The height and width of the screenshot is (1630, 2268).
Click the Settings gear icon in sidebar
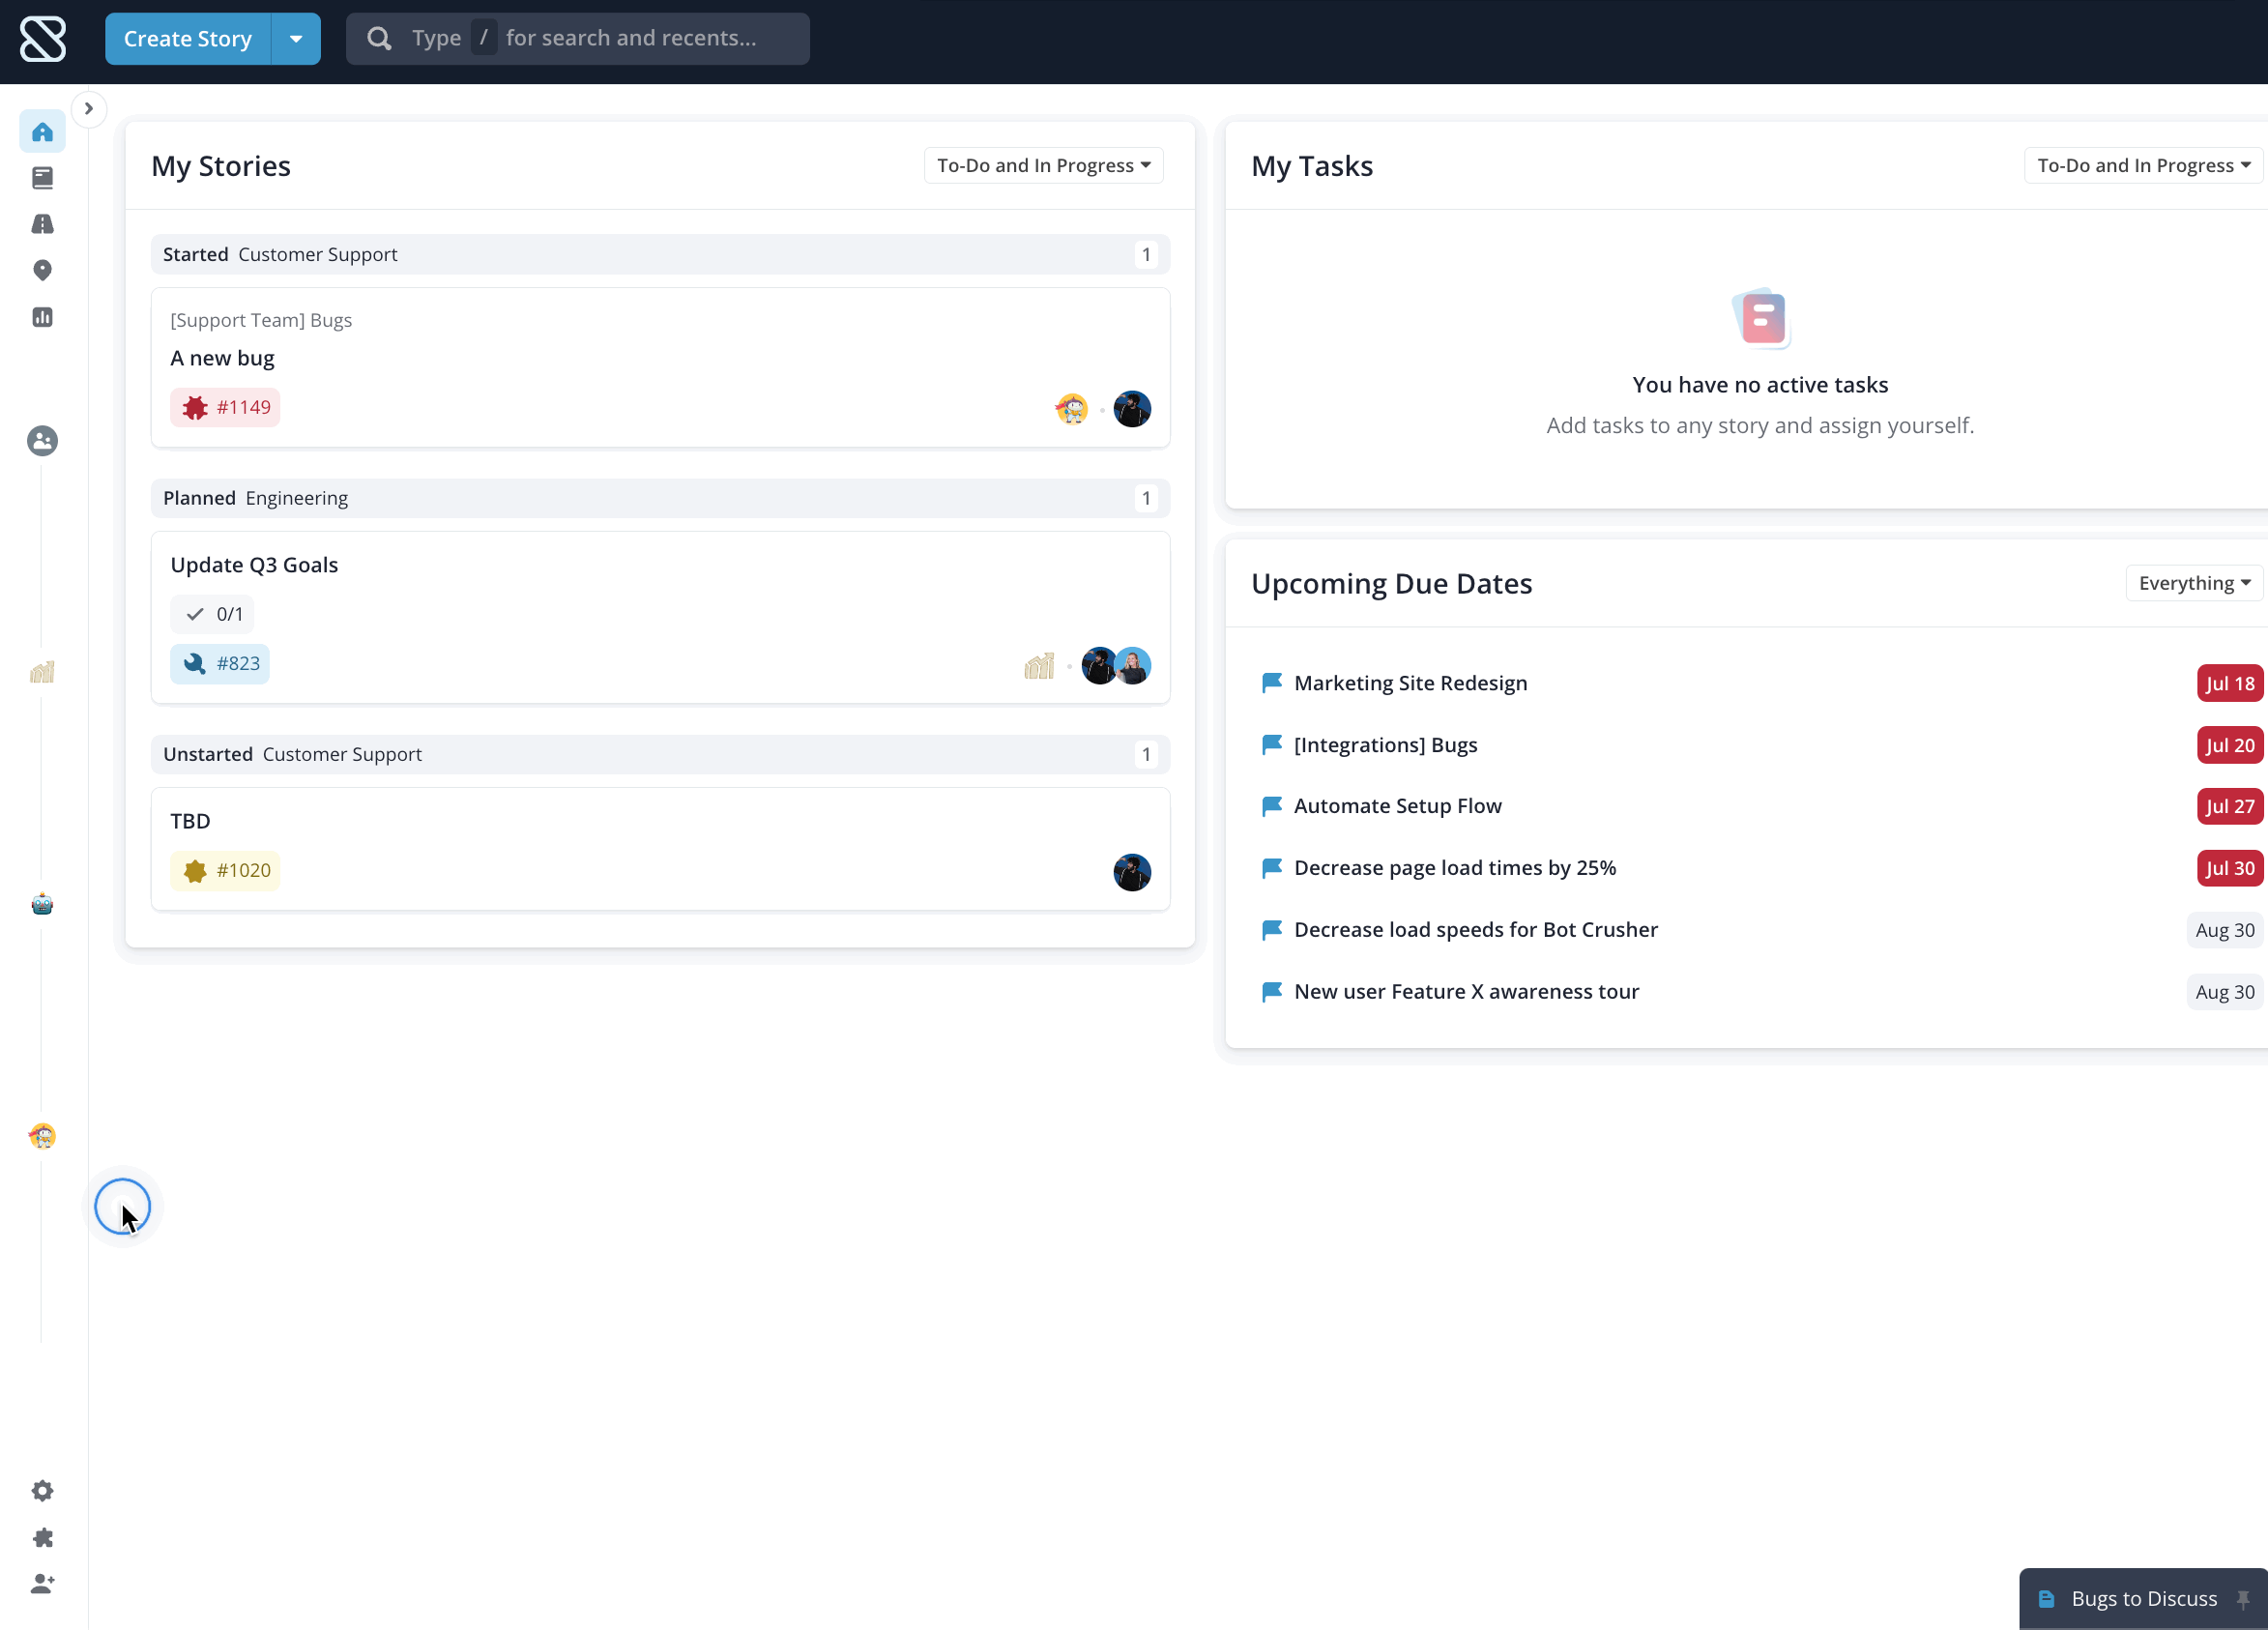pos(43,1491)
